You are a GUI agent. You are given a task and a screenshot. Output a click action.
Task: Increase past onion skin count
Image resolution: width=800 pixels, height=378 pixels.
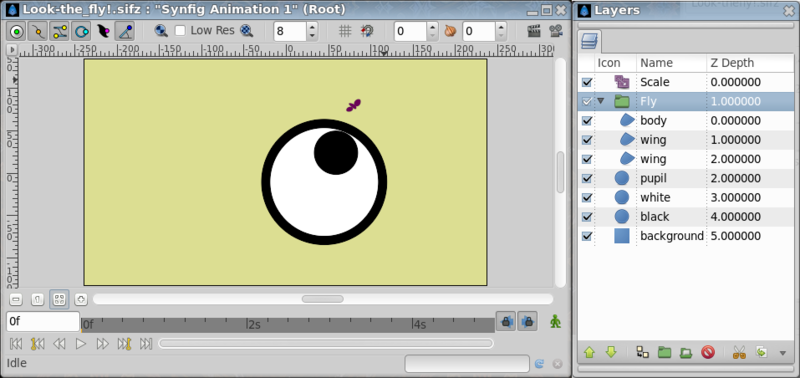pyautogui.click(x=432, y=27)
